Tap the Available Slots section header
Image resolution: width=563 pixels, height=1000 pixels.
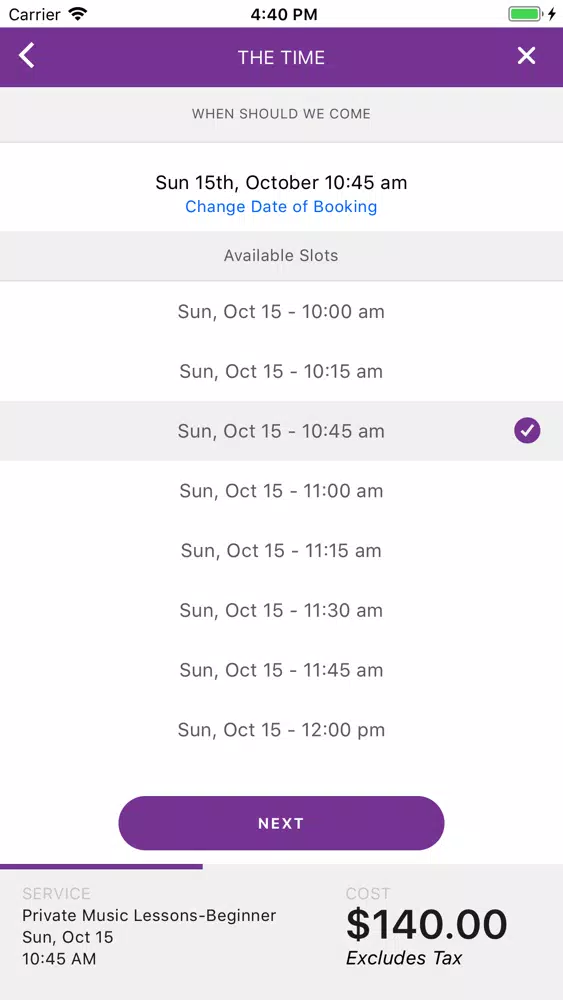tap(281, 256)
